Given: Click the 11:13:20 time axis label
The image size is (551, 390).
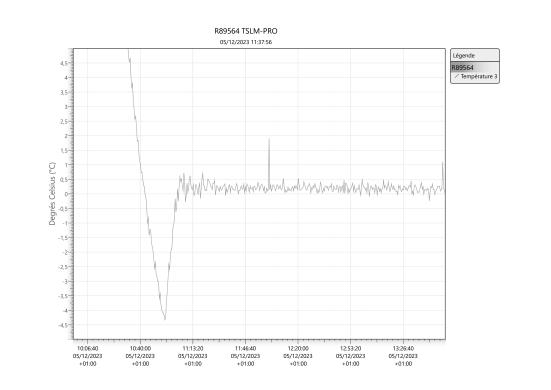Looking at the screenshot, I should (x=193, y=349).
